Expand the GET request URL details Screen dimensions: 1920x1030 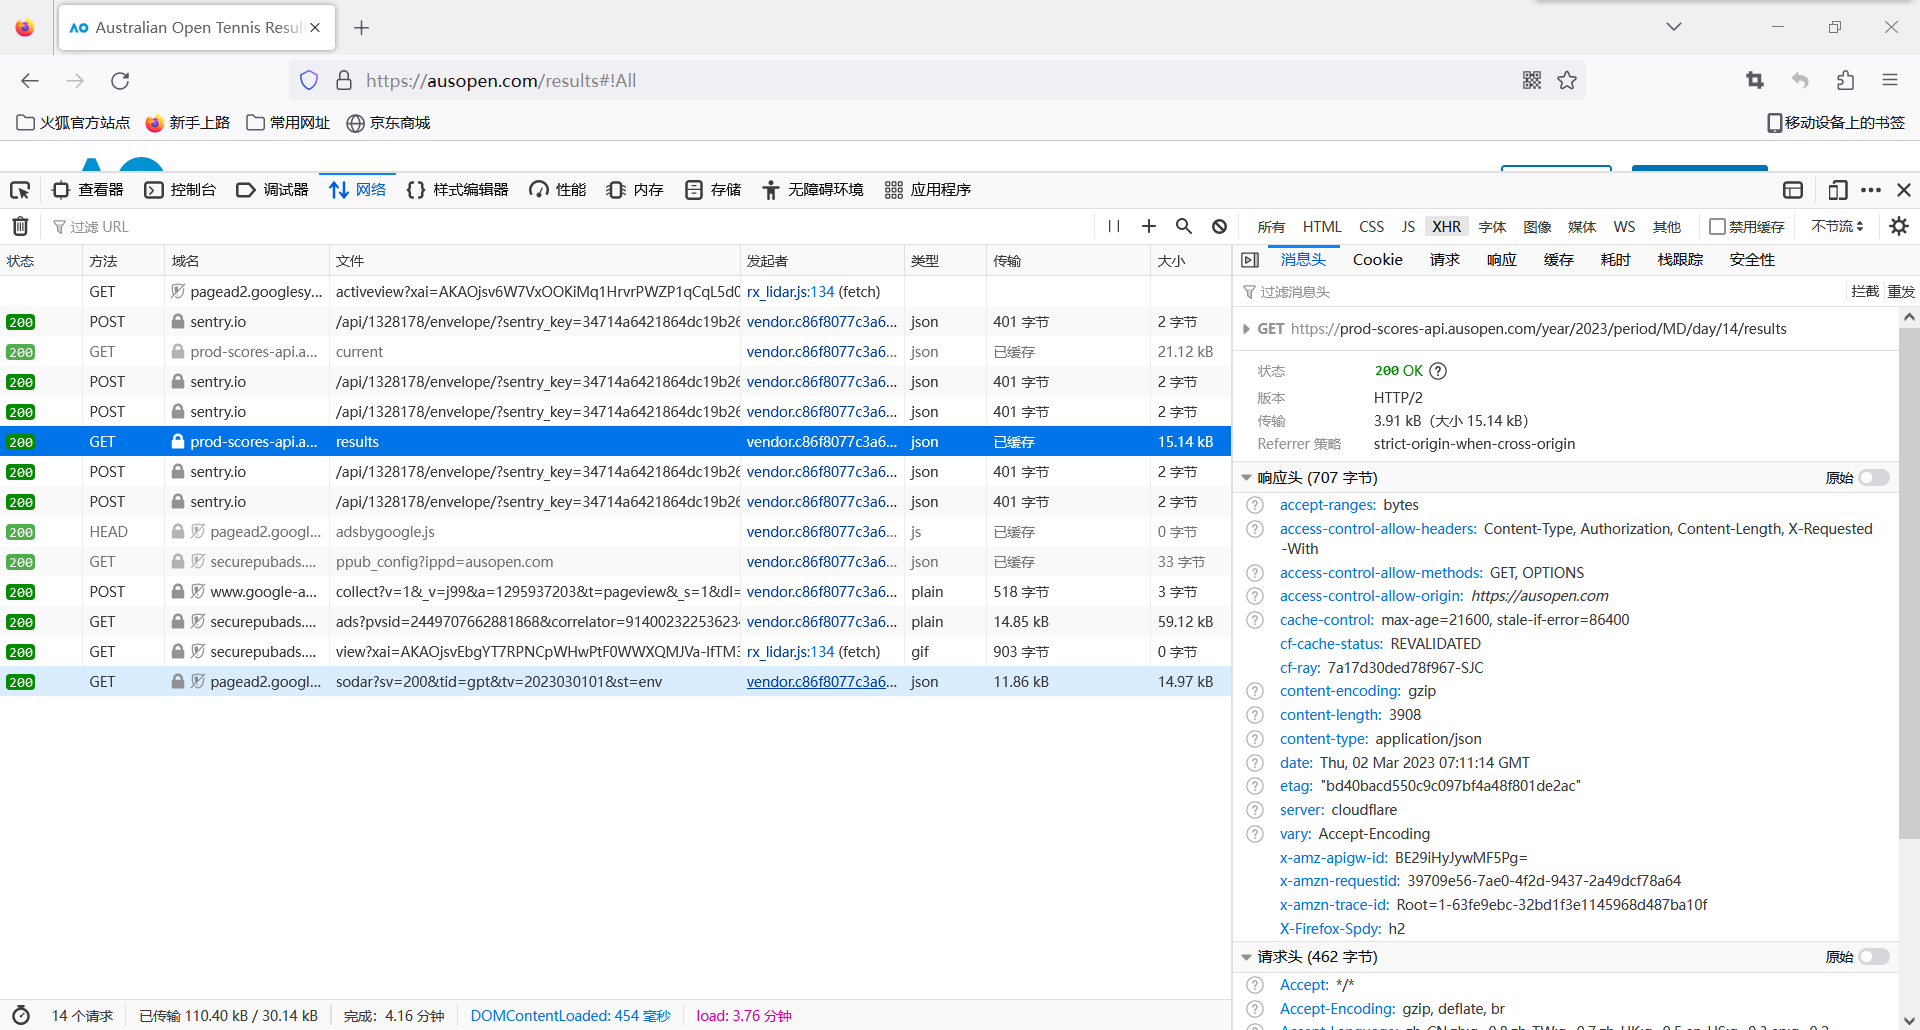[1246, 329]
